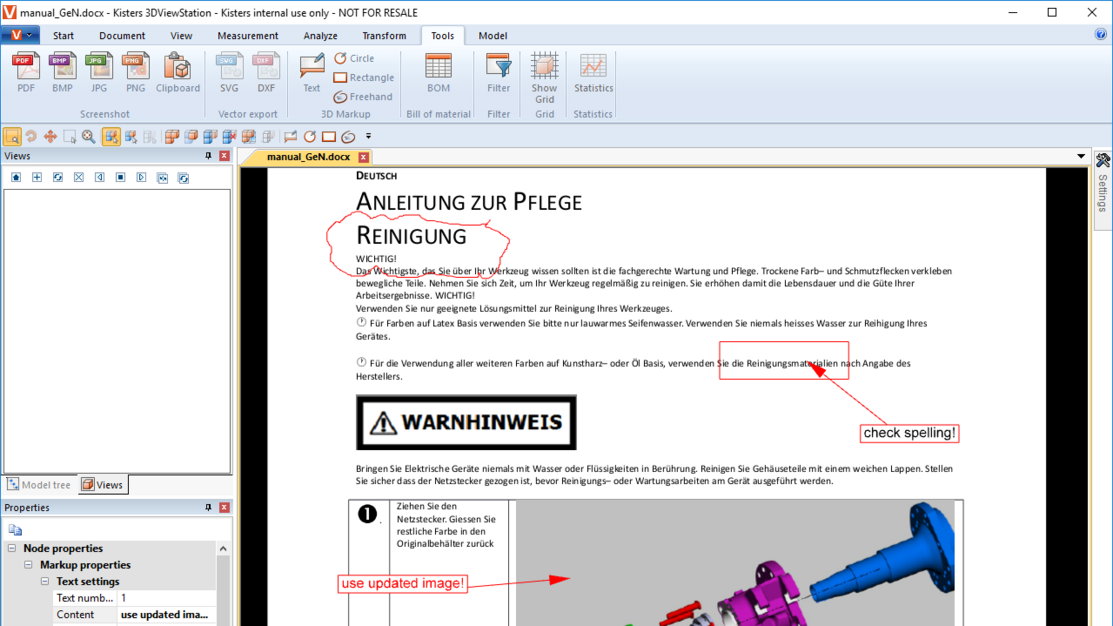
Task: Stop view playback in Views panel
Action: (x=121, y=177)
